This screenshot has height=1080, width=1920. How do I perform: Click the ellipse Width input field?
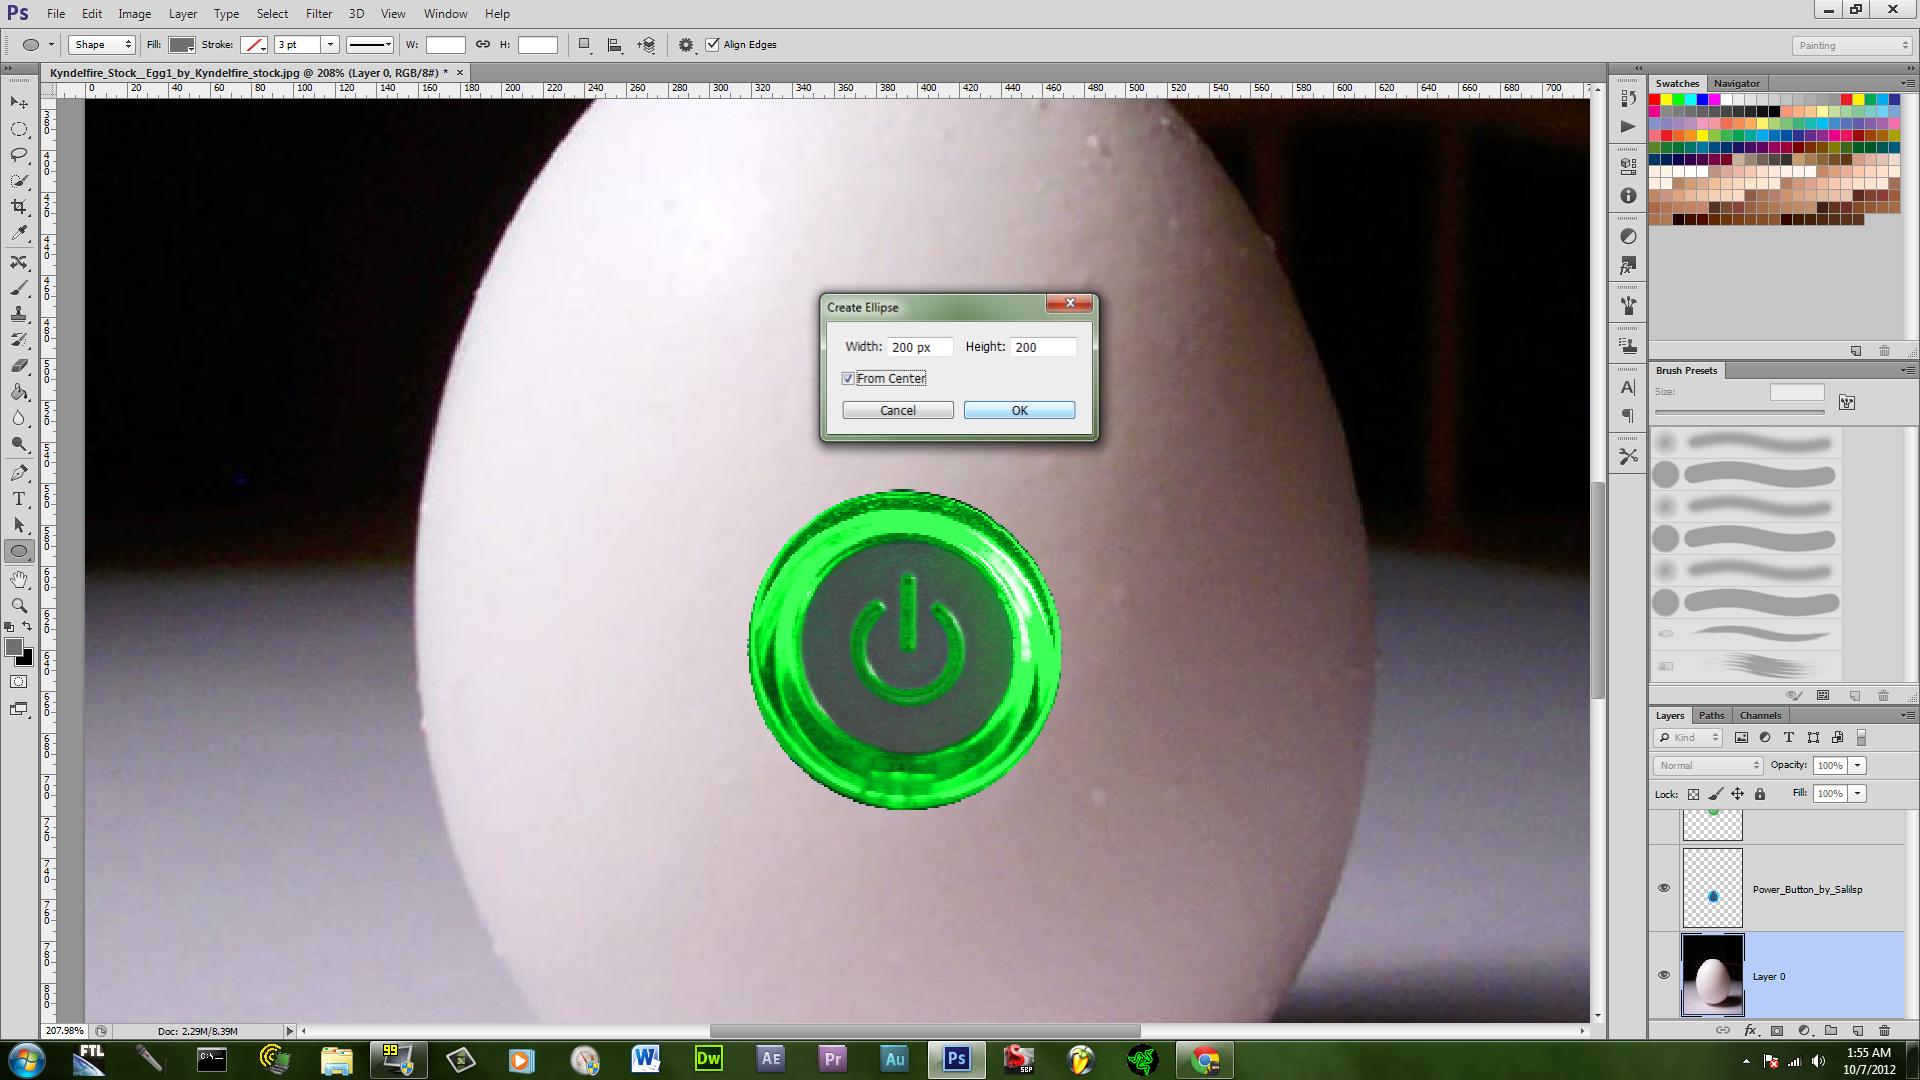(919, 347)
